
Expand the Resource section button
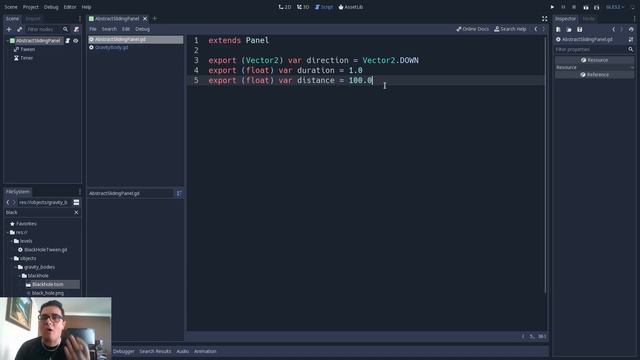594,60
